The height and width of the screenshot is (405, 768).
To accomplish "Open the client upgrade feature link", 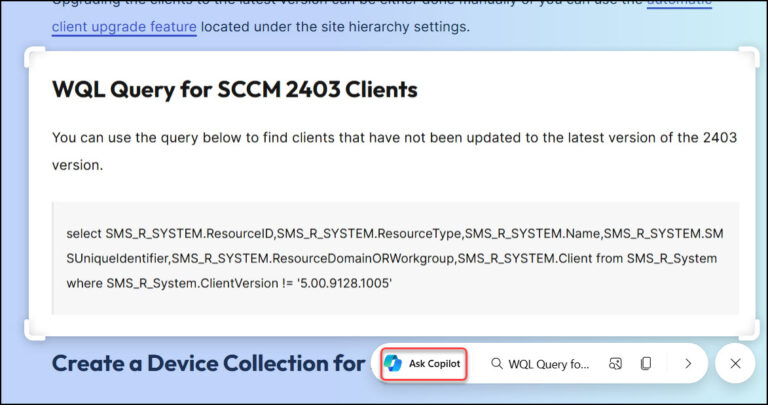I will point(124,26).
